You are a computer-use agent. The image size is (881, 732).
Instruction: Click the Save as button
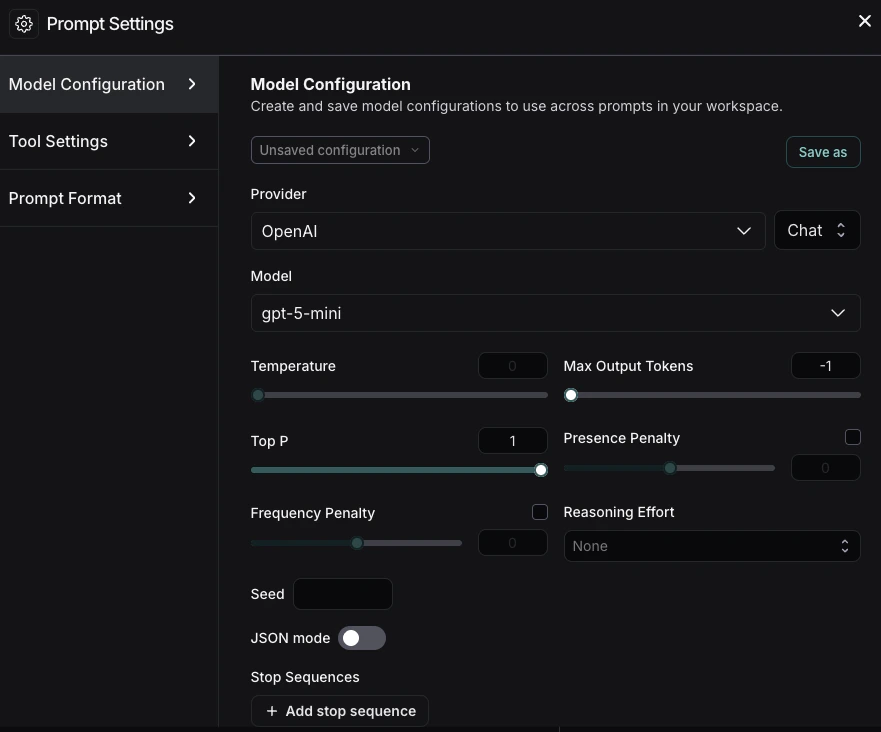pyautogui.click(x=823, y=152)
